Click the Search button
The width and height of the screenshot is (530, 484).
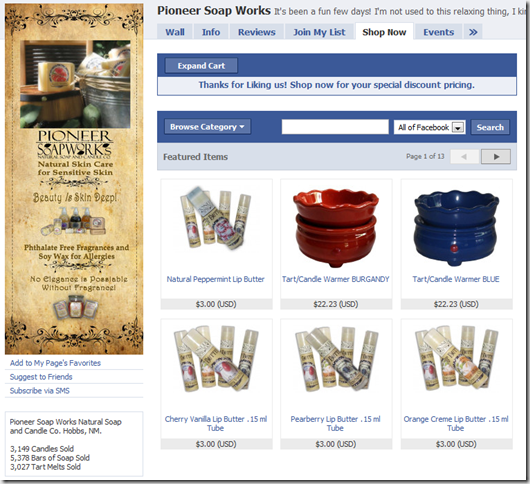click(x=490, y=127)
